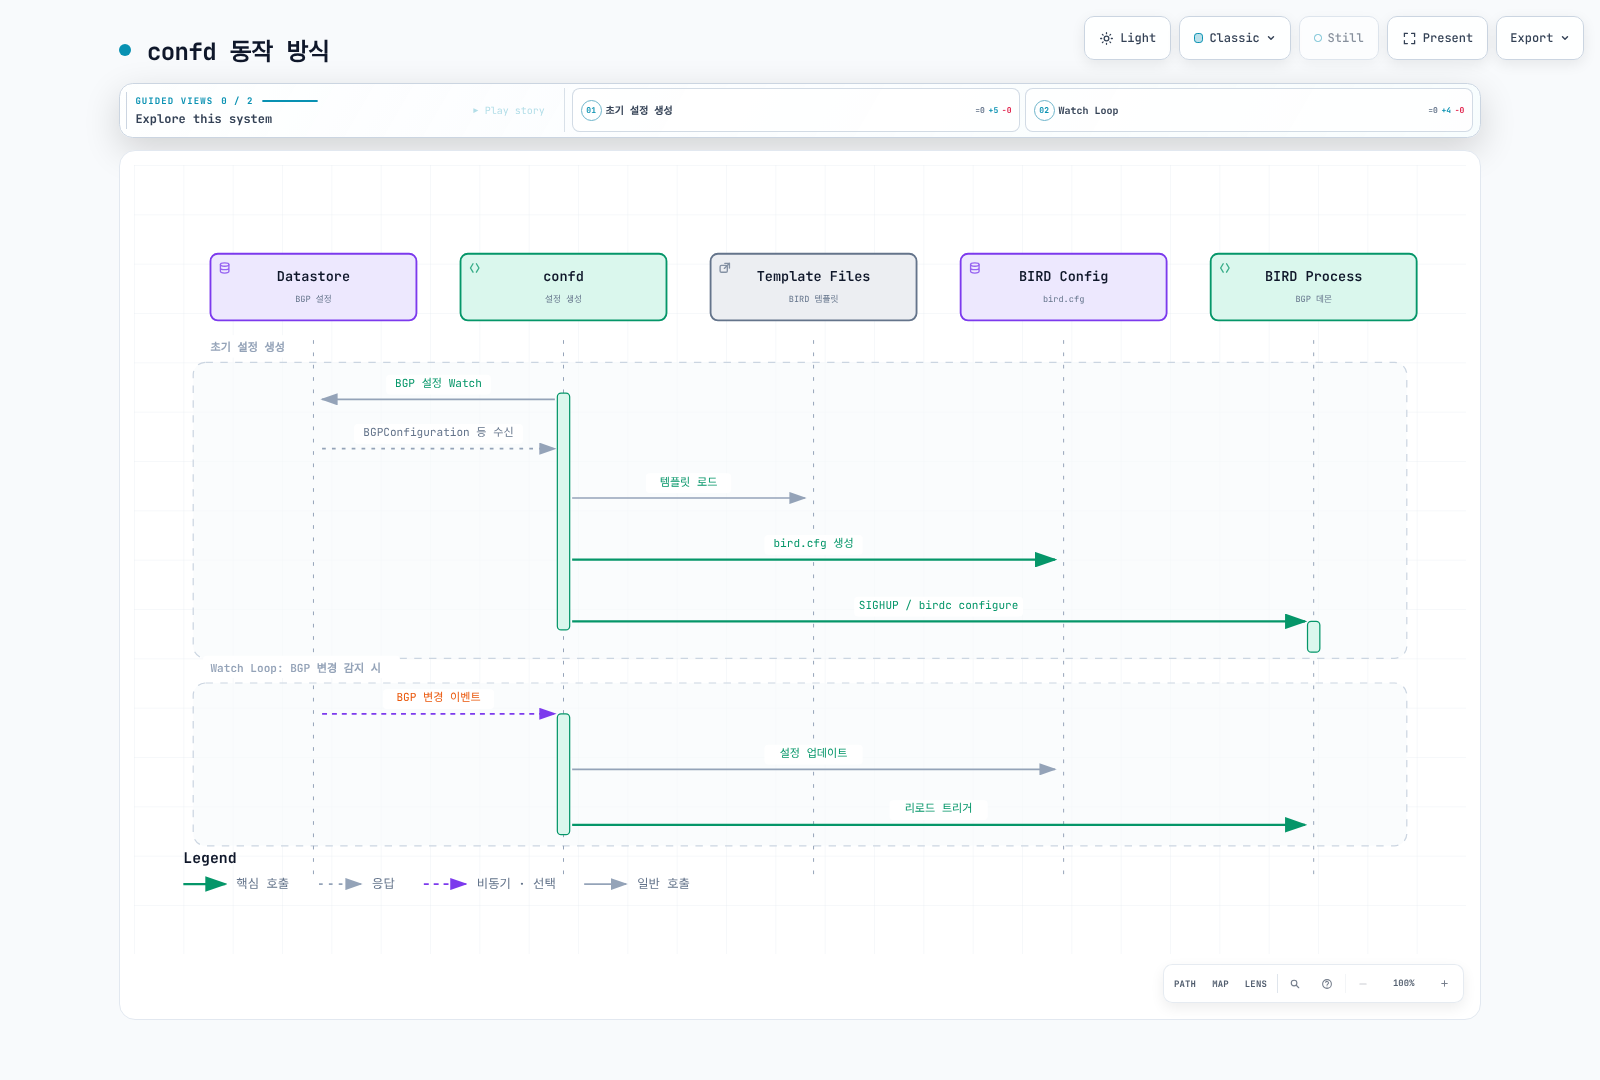
Task: Click the 'BGPConfiguration 등 수신' message label
Action: coord(438,432)
